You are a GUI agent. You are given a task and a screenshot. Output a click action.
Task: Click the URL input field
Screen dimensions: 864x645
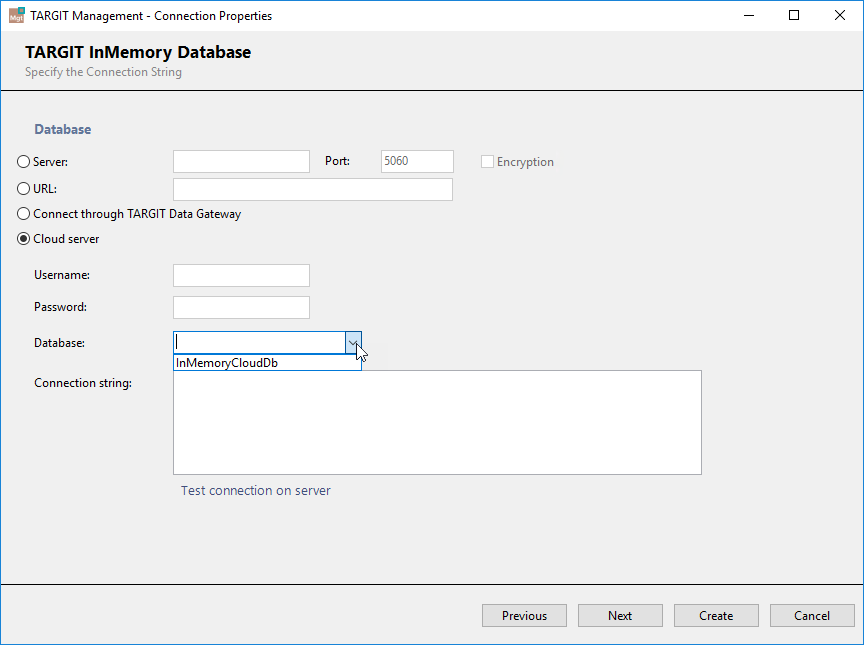pos(313,189)
